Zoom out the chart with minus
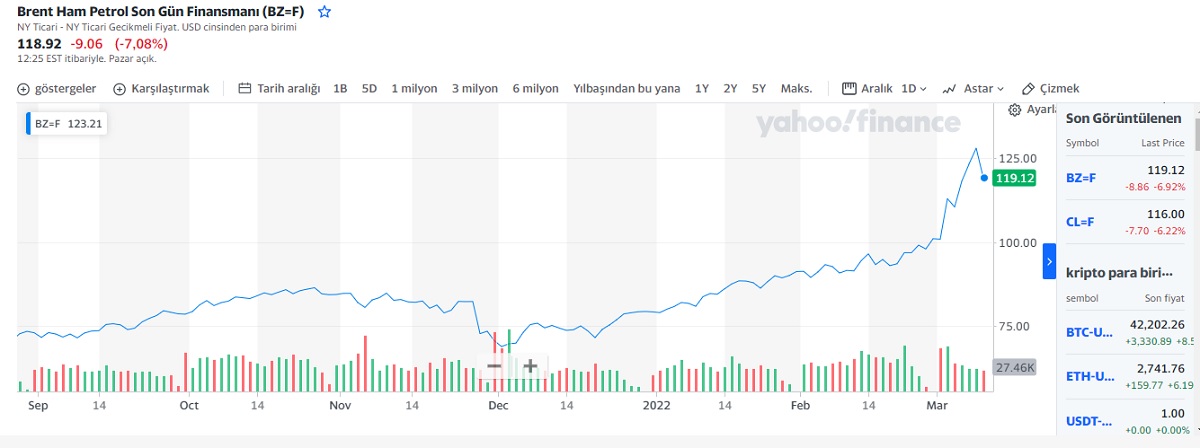1200x448 pixels. click(494, 365)
